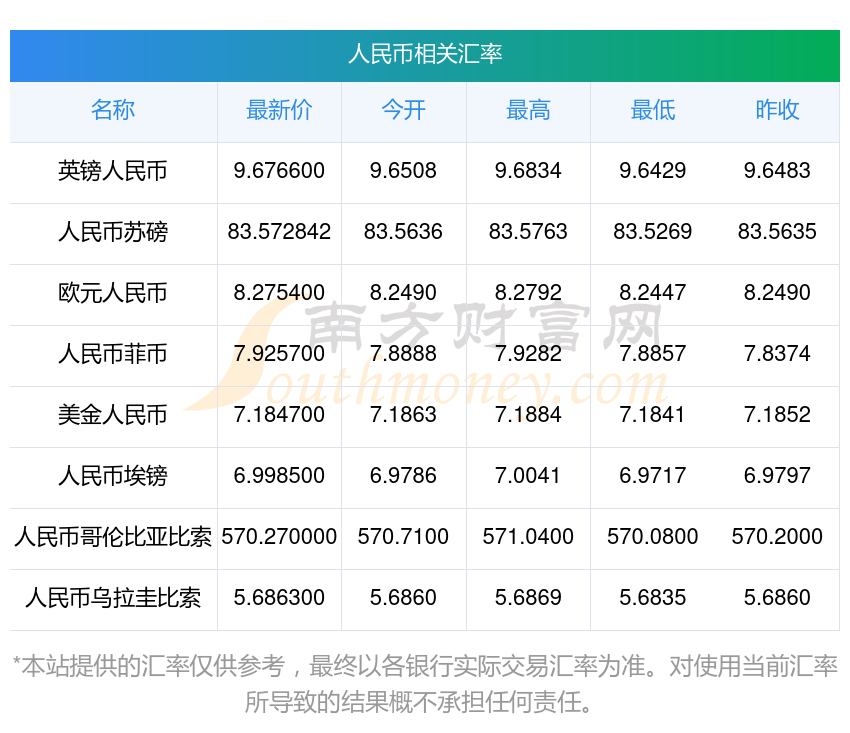Select latest price 8.275400
The image size is (850, 733).
point(279,293)
